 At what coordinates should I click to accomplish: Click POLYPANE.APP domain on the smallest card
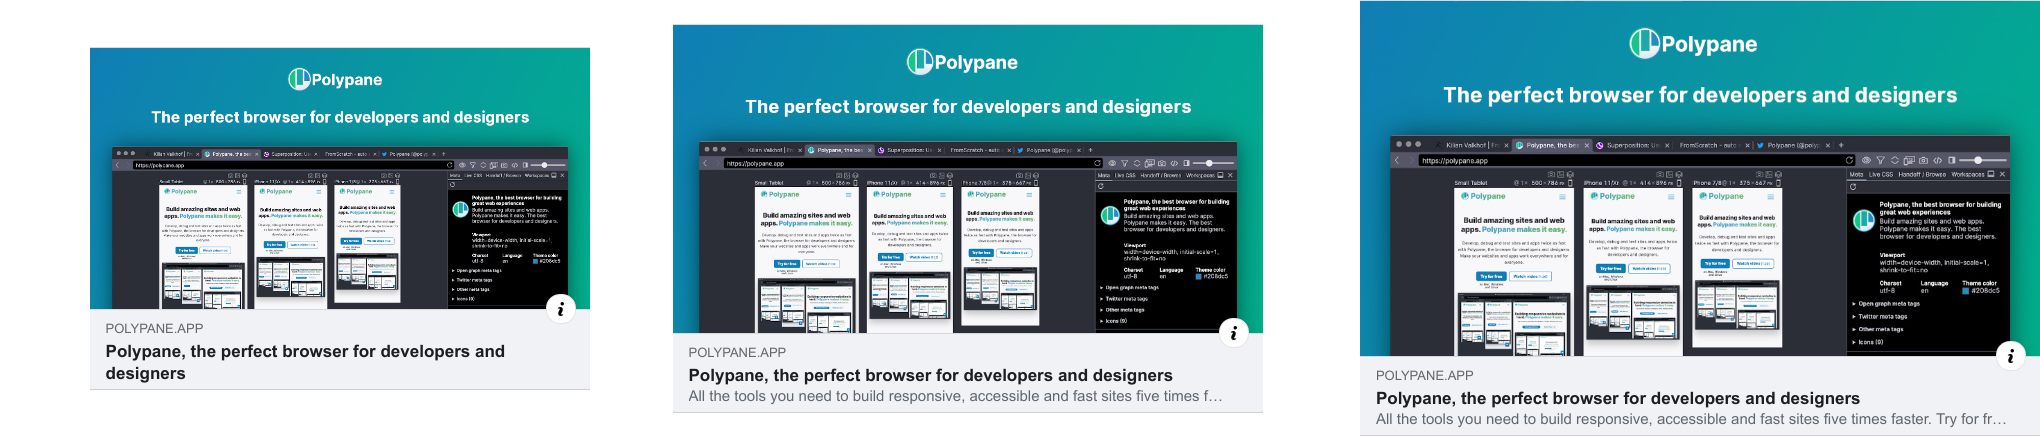[x=154, y=328]
